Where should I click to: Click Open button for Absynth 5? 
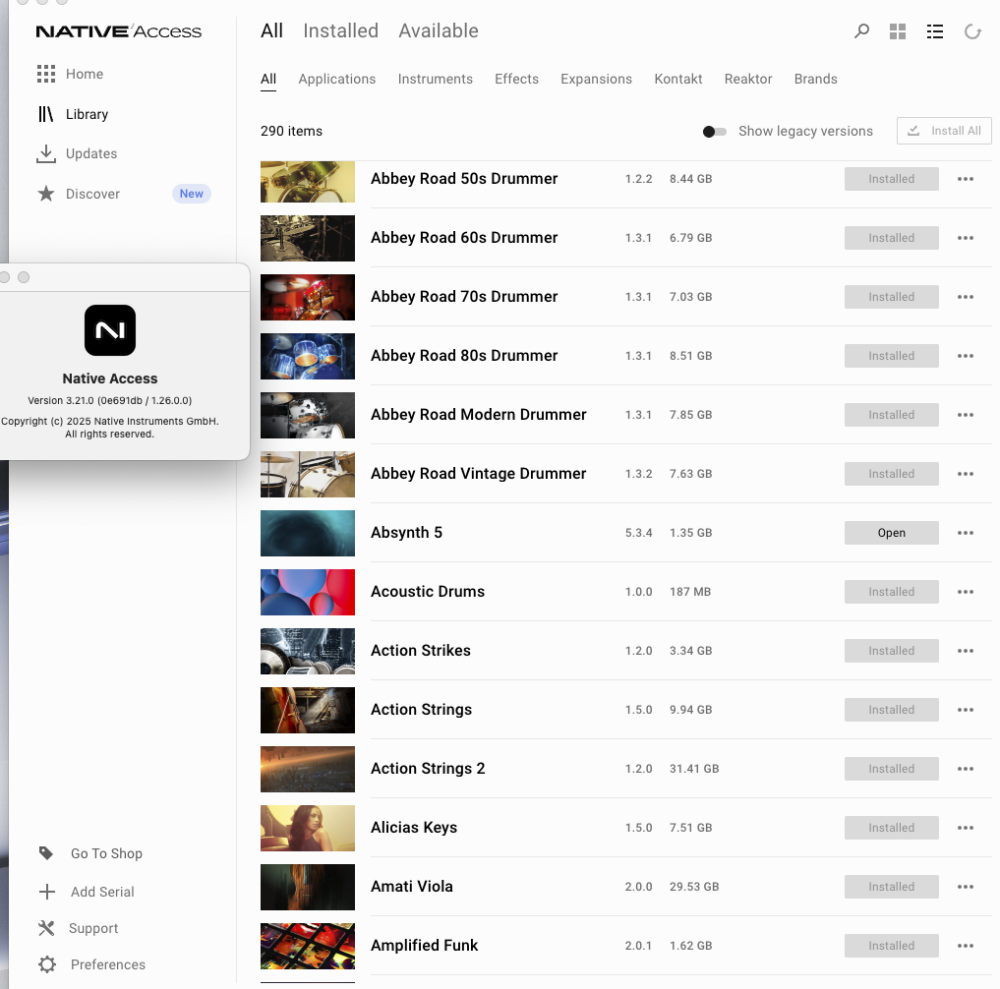click(892, 533)
